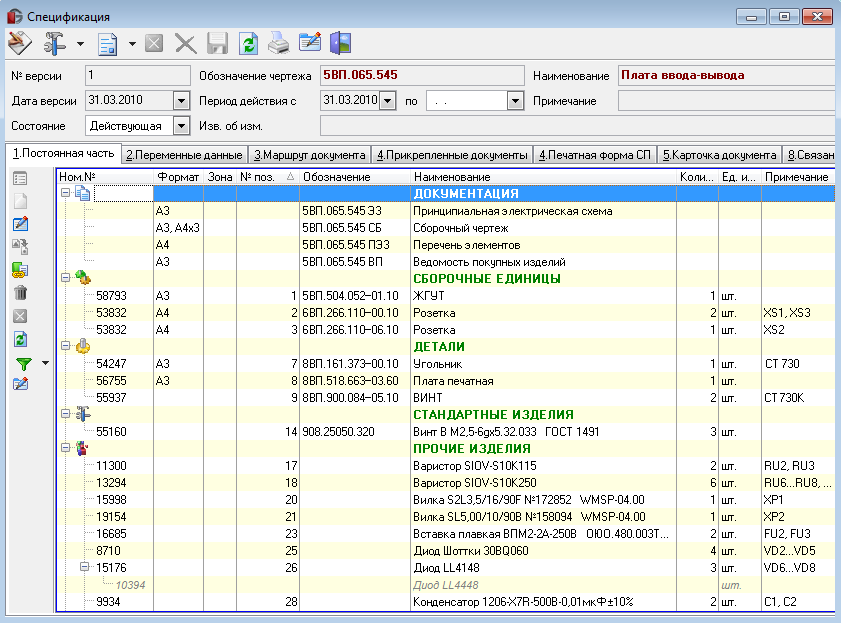
Task: Click the blue note-with-pencil edit icon in sidebar
Action: (20, 224)
